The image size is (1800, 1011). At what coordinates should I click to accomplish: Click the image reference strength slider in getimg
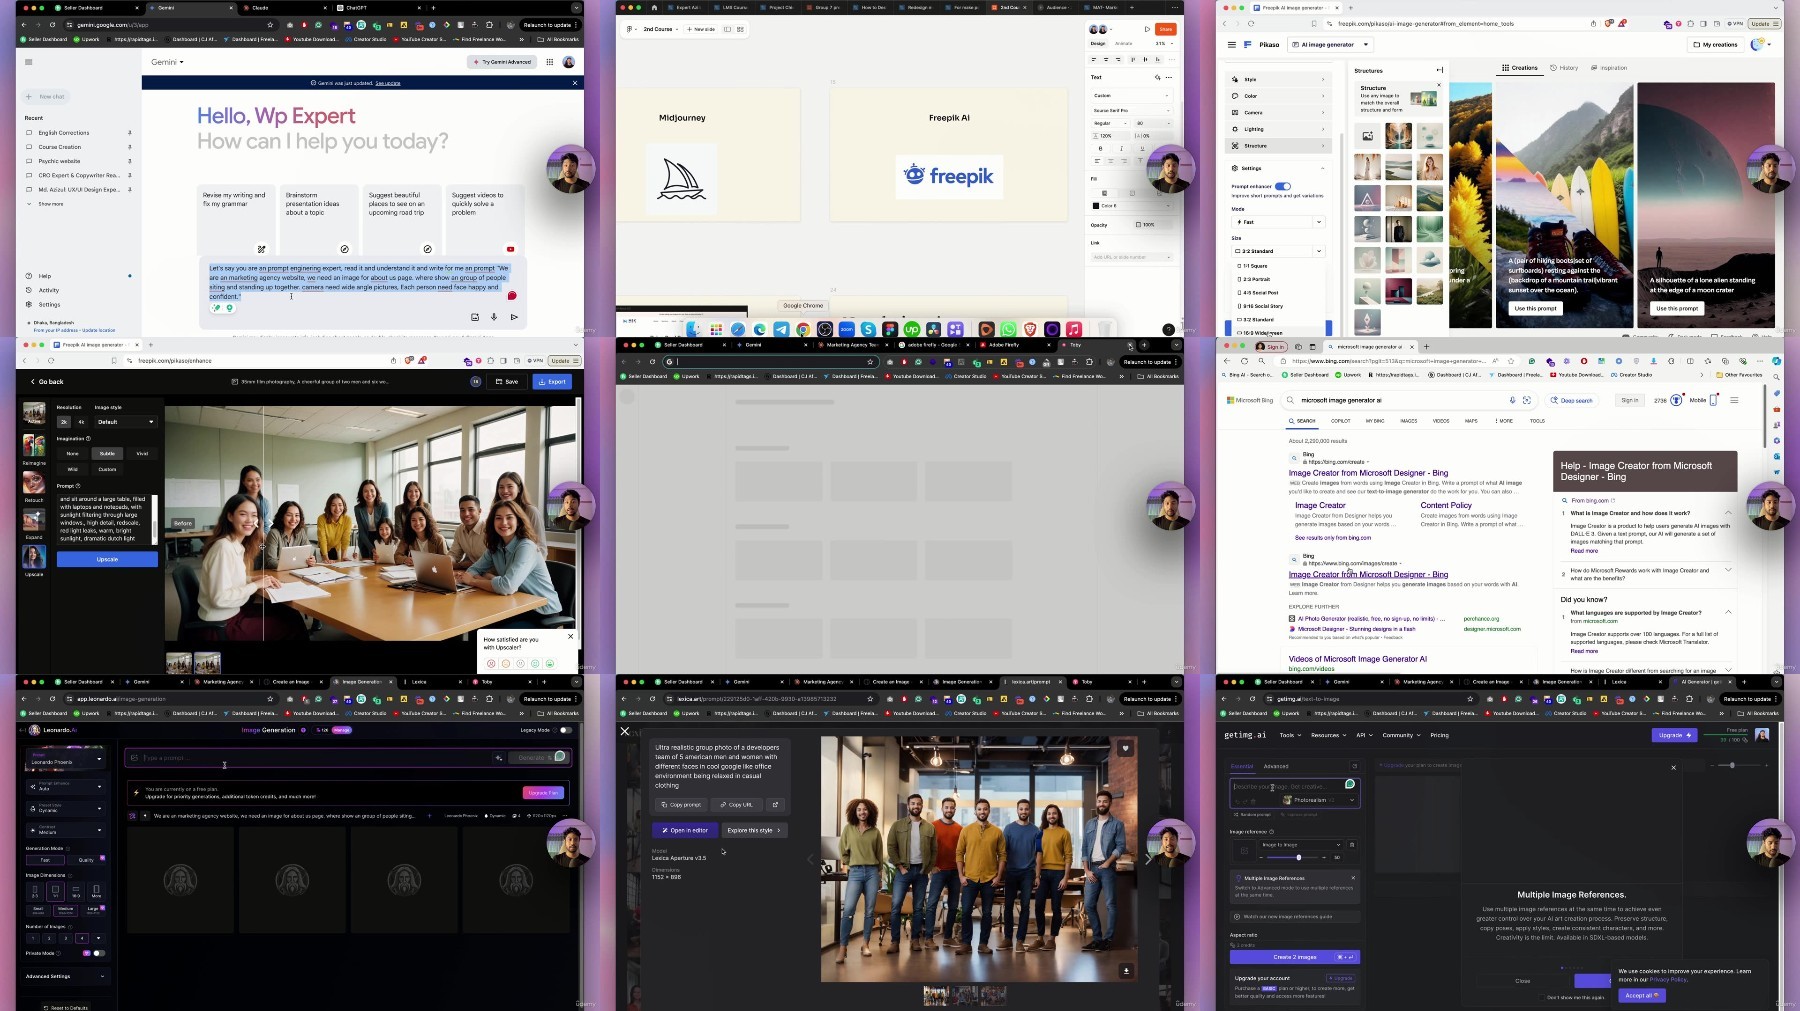[1299, 857]
